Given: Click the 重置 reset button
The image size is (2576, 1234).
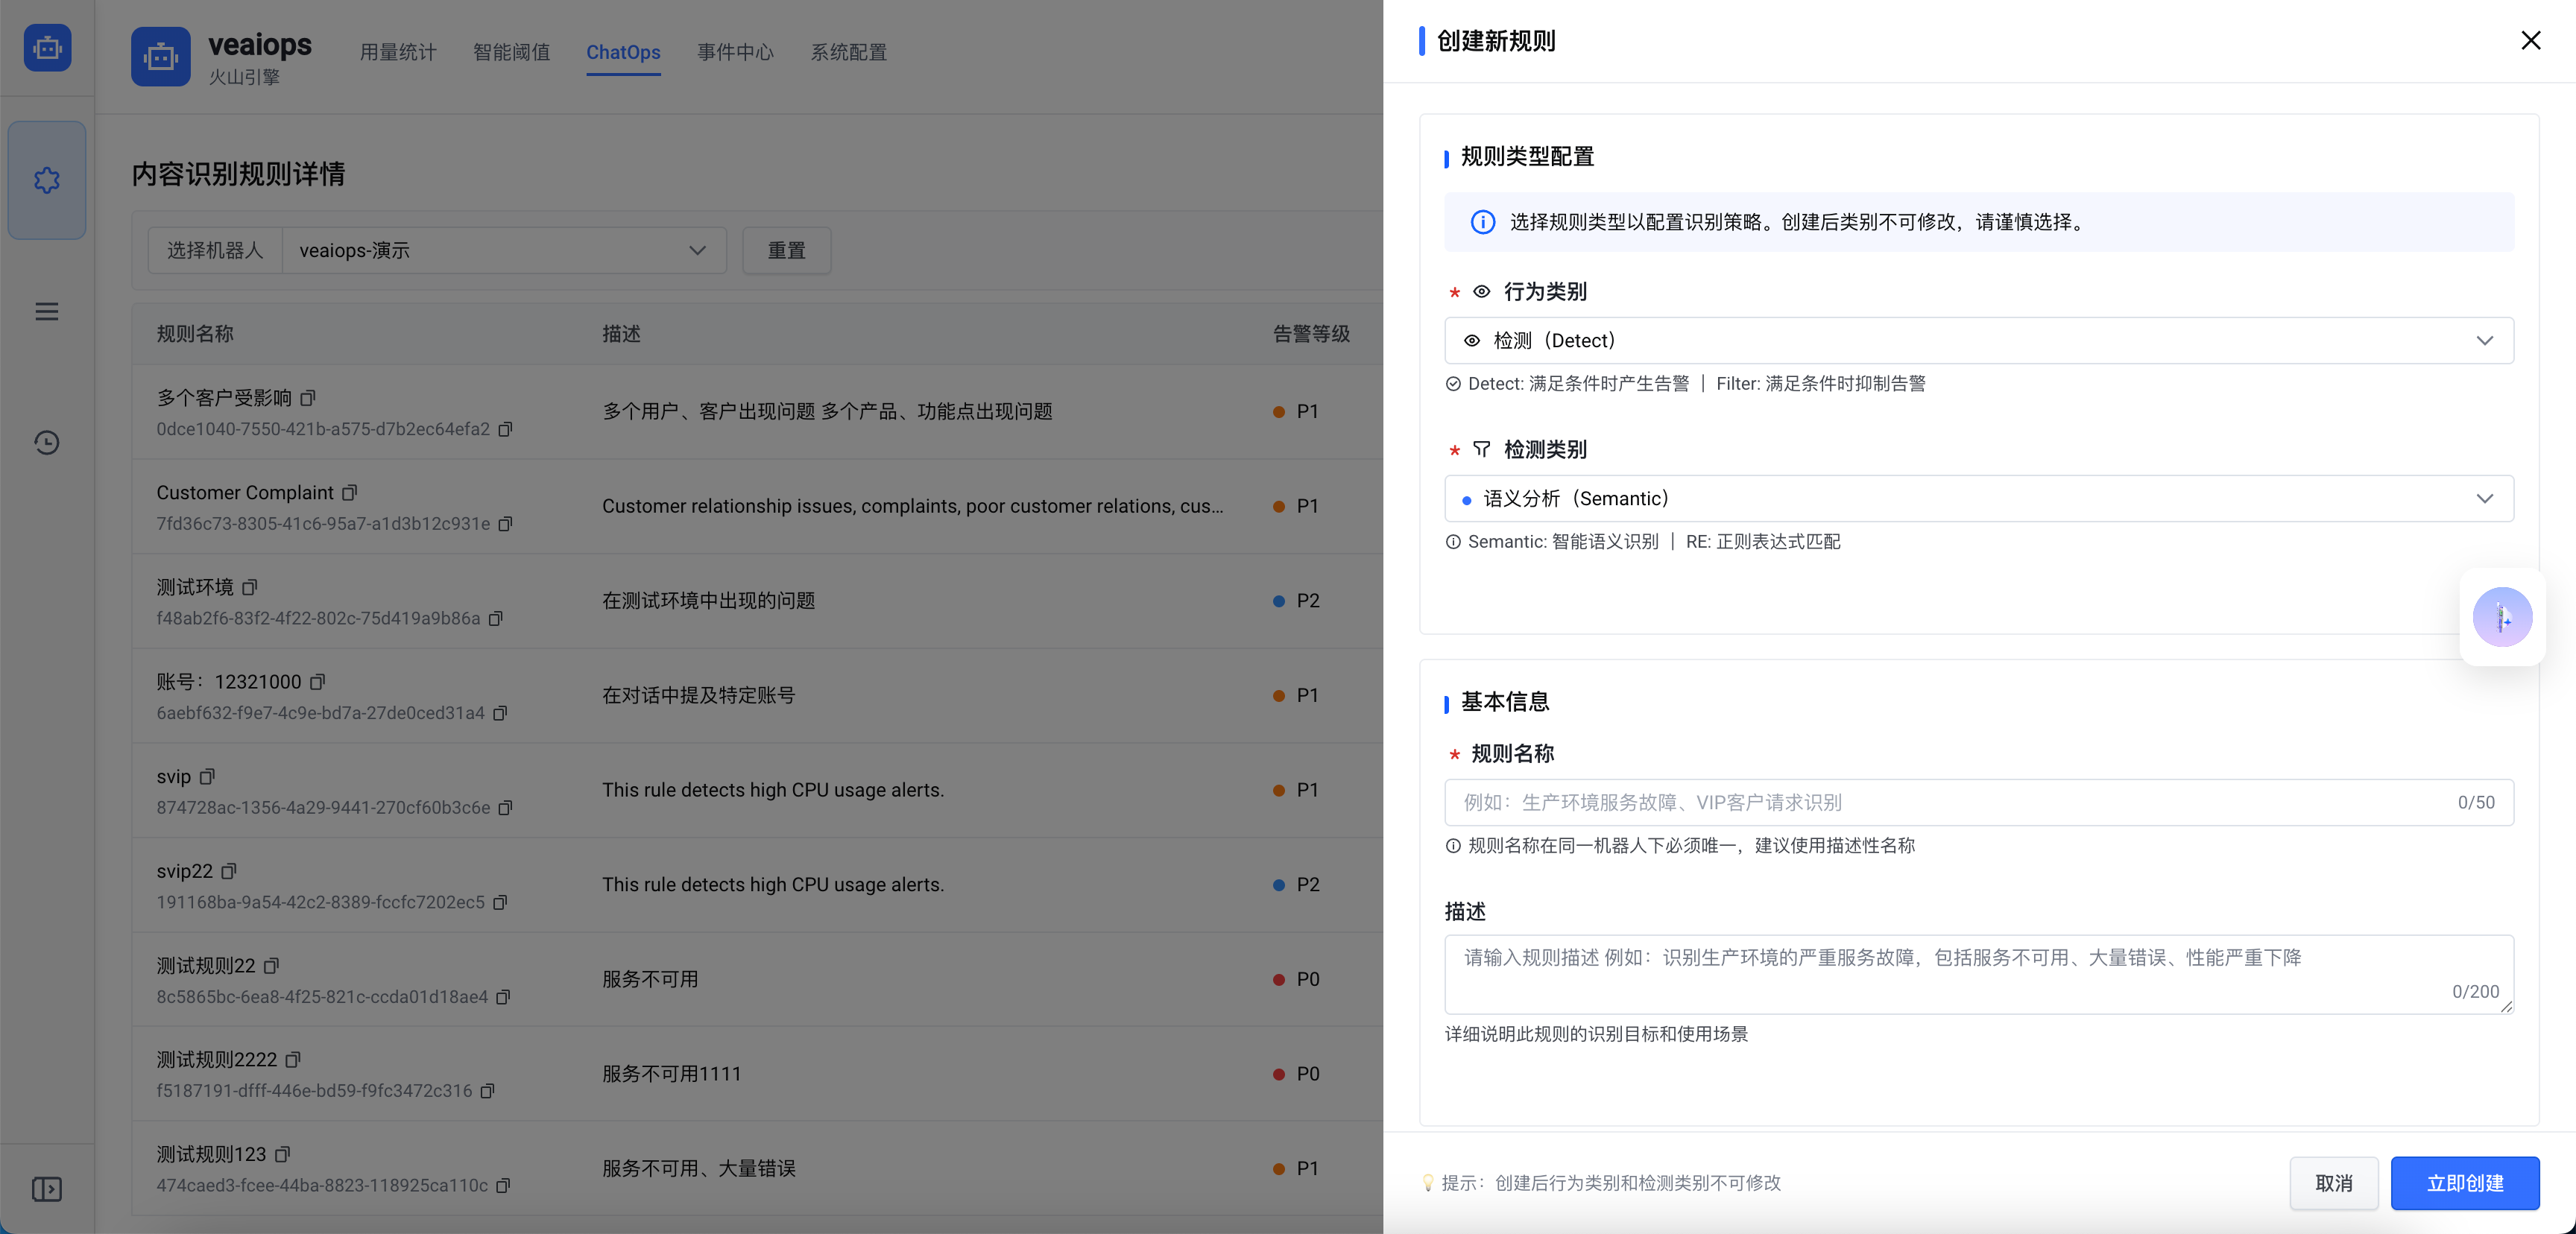Looking at the screenshot, I should tap(786, 250).
